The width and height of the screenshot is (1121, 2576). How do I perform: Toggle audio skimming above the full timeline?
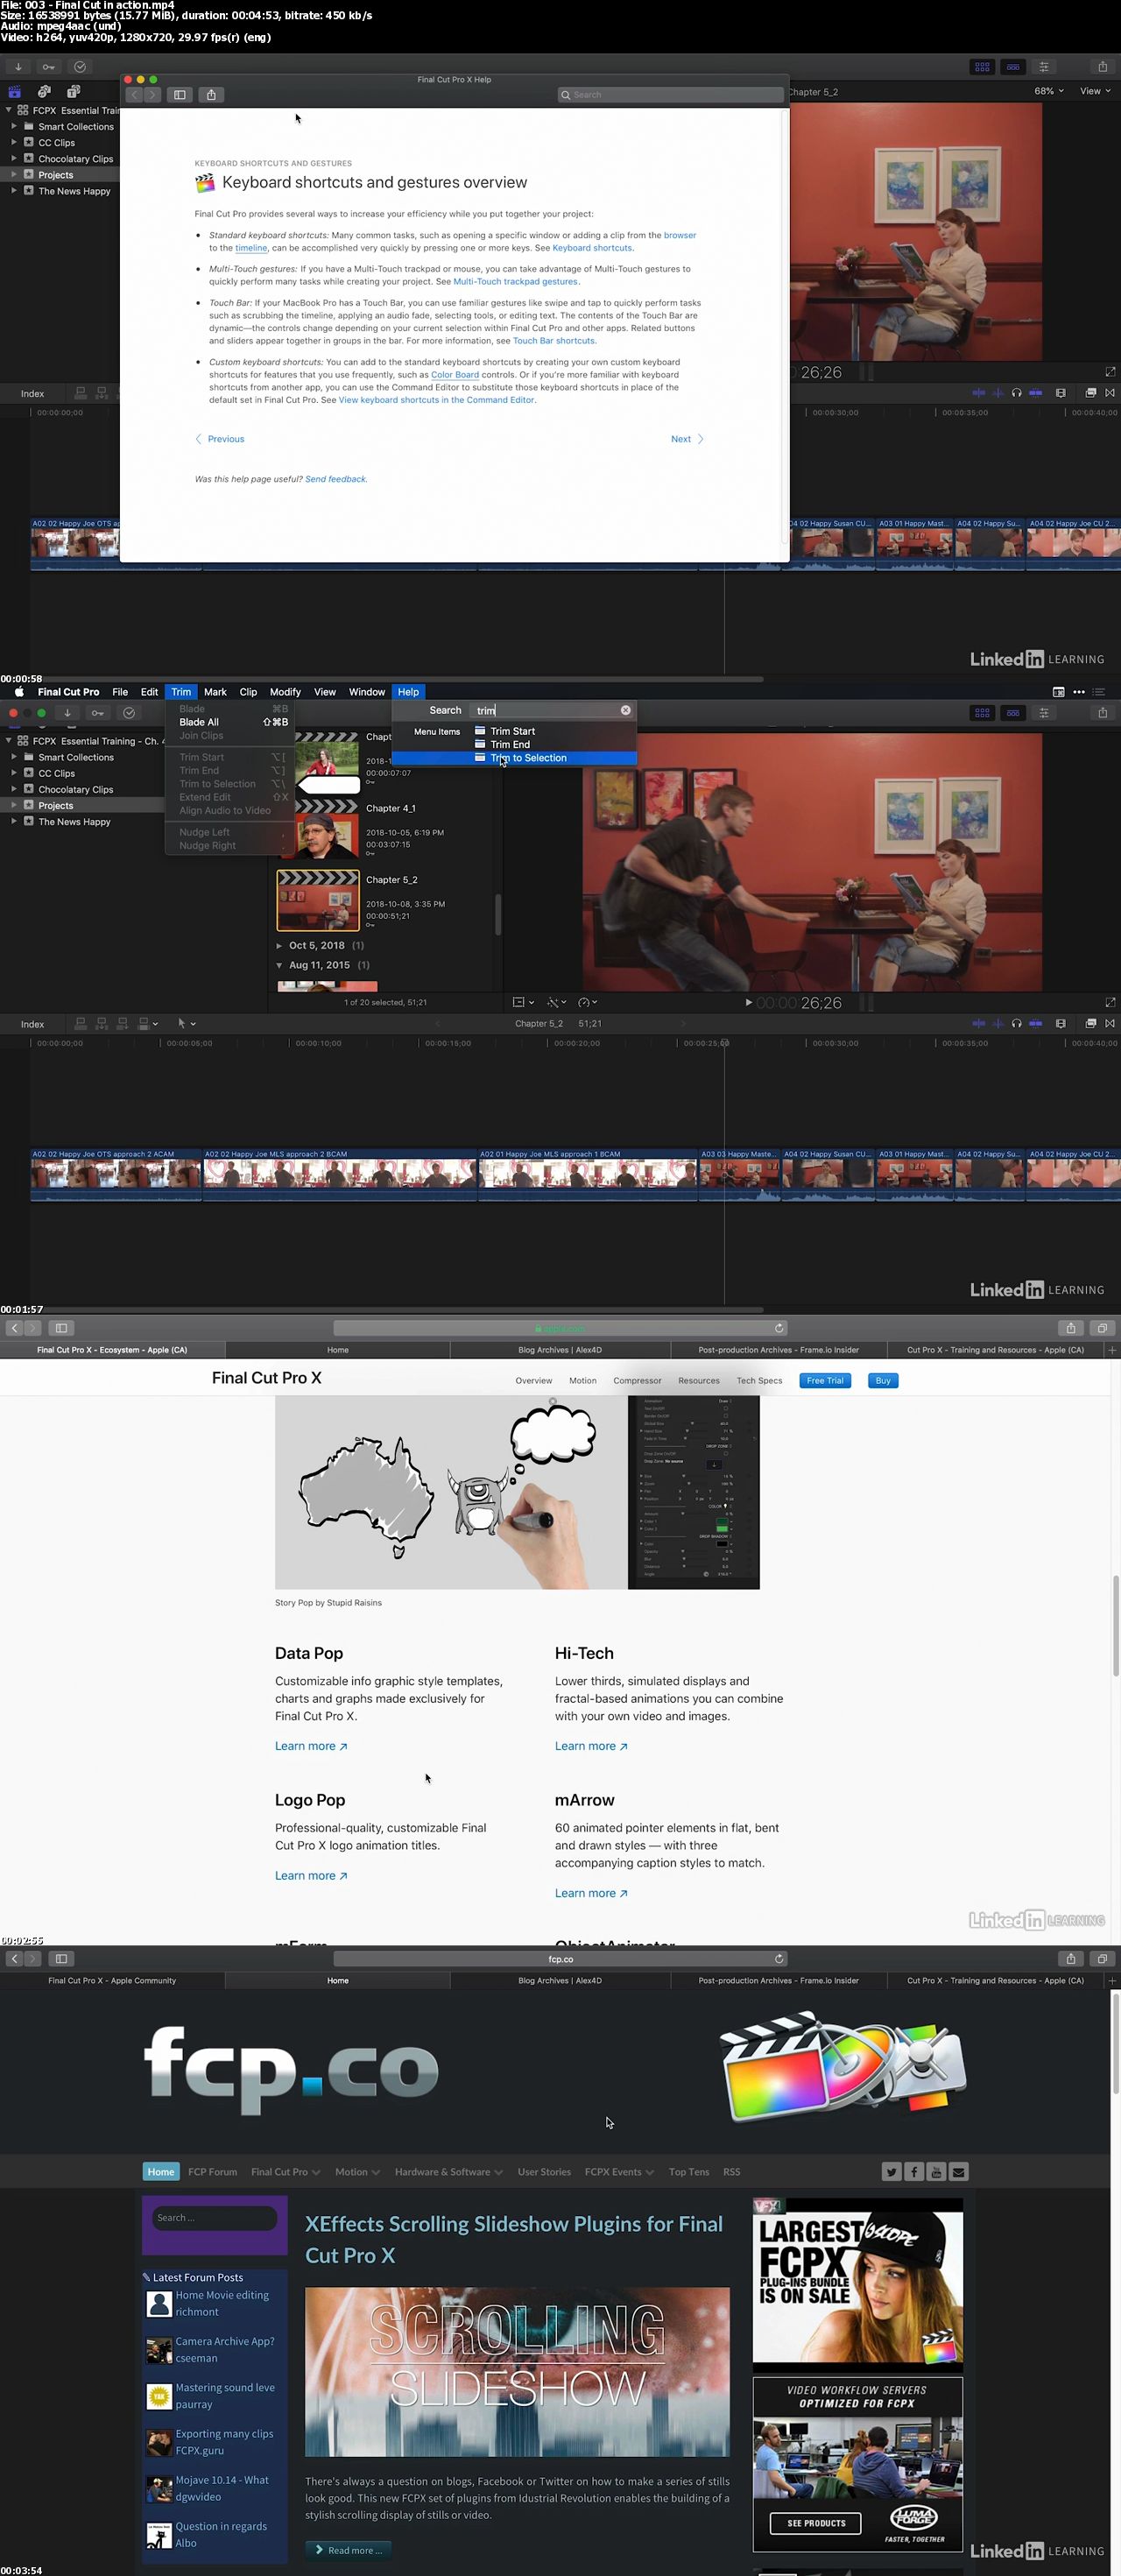(998, 1023)
